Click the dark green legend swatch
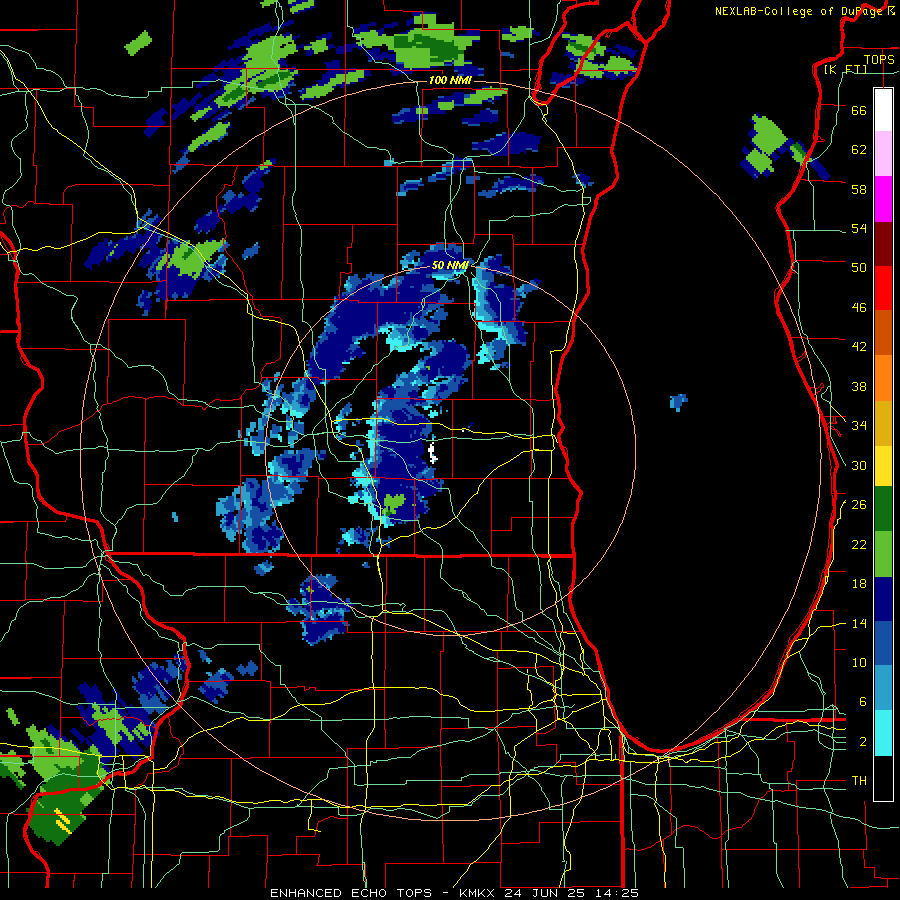The image size is (900, 900). click(883, 509)
